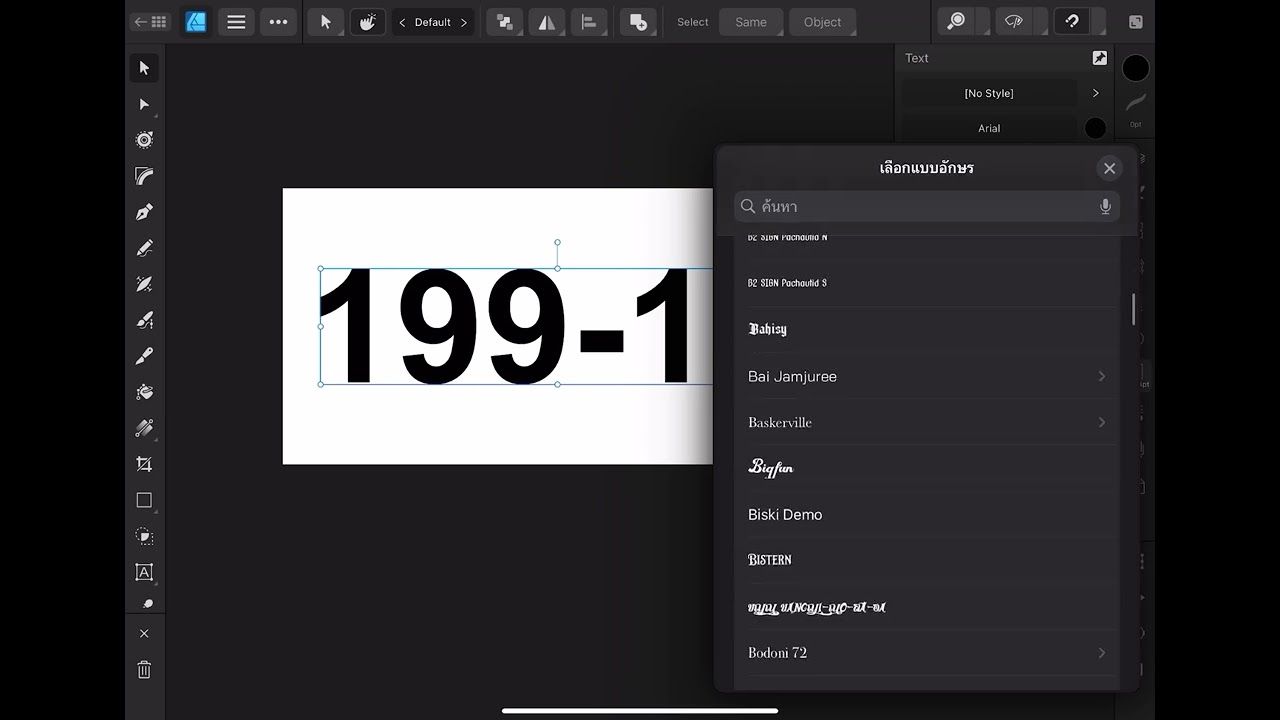
Task: Click the Same selection button
Action: (x=751, y=22)
